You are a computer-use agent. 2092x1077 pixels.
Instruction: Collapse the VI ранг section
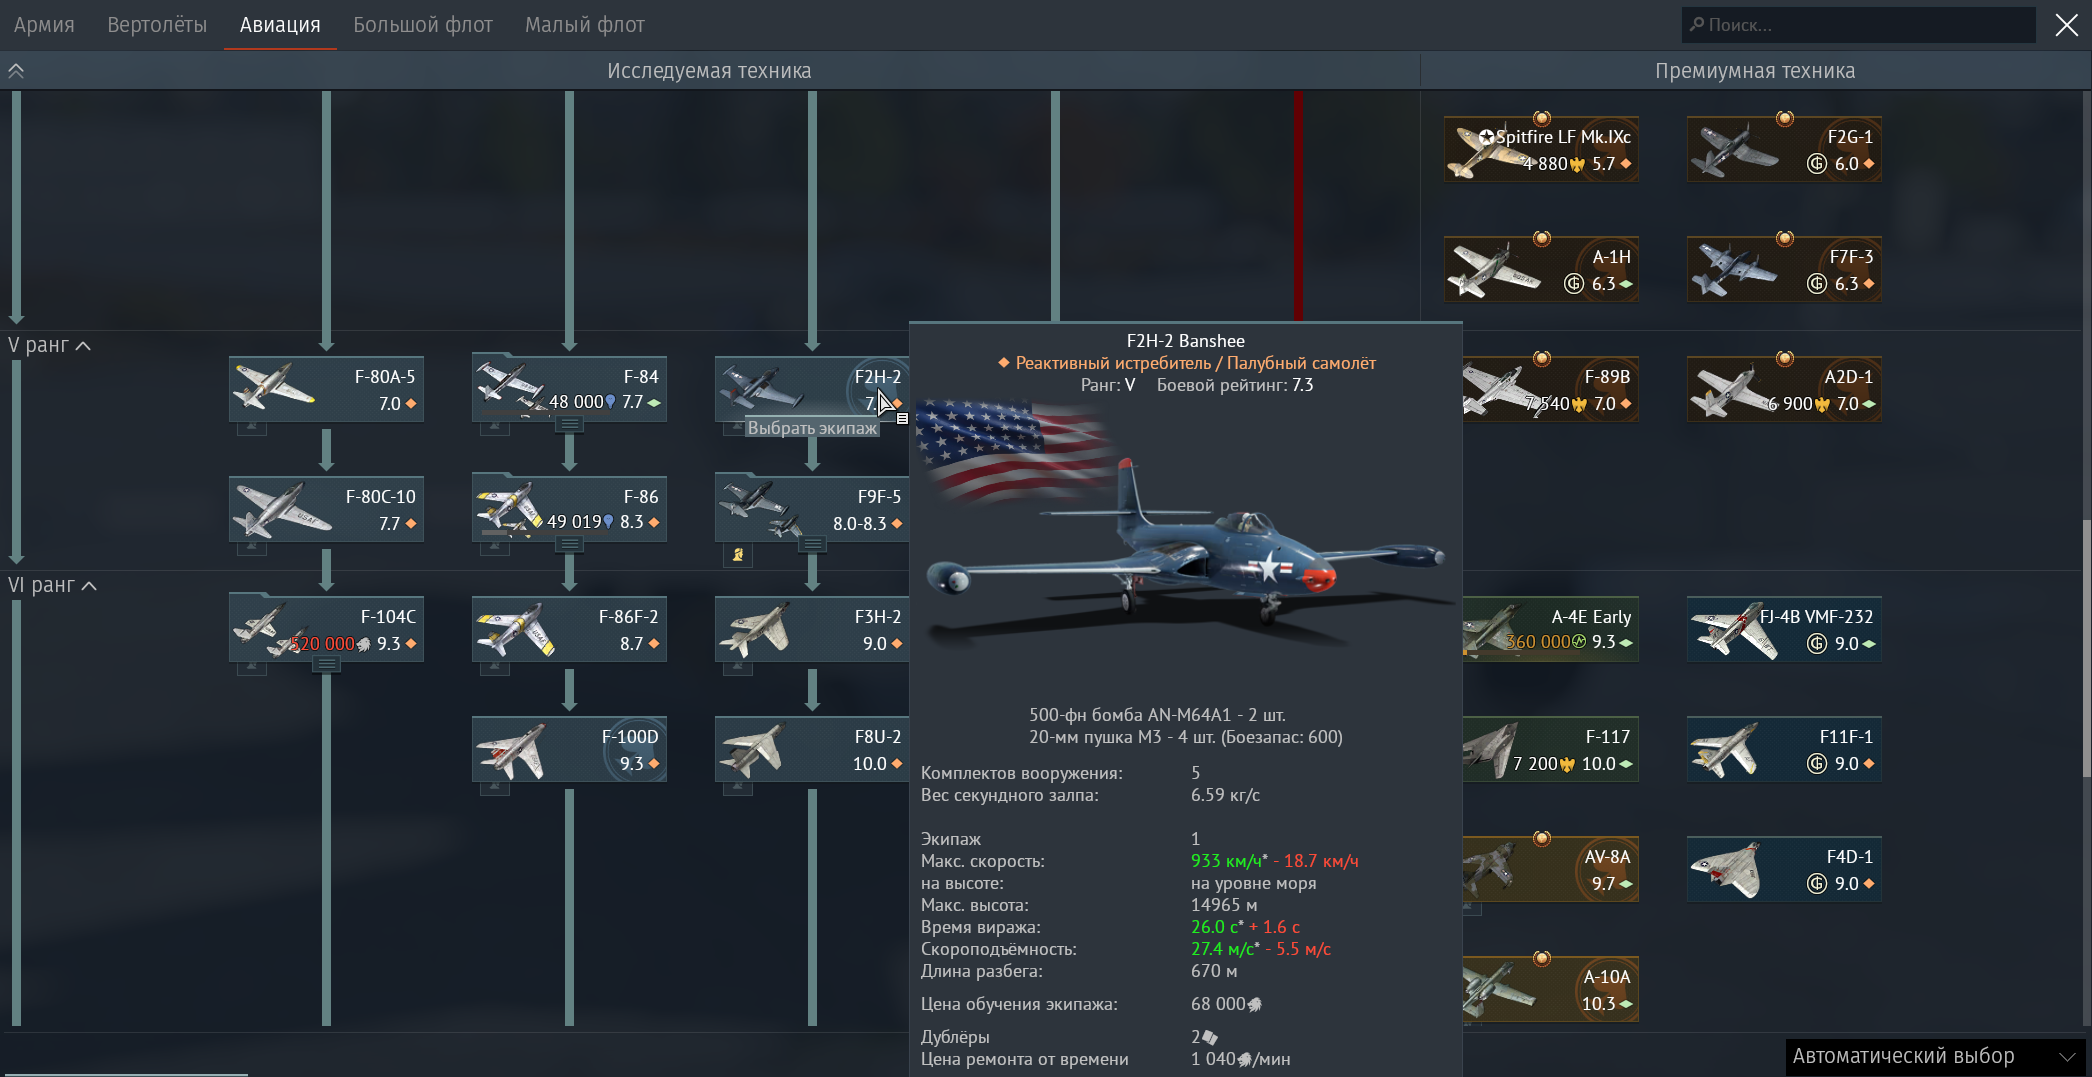[52, 585]
